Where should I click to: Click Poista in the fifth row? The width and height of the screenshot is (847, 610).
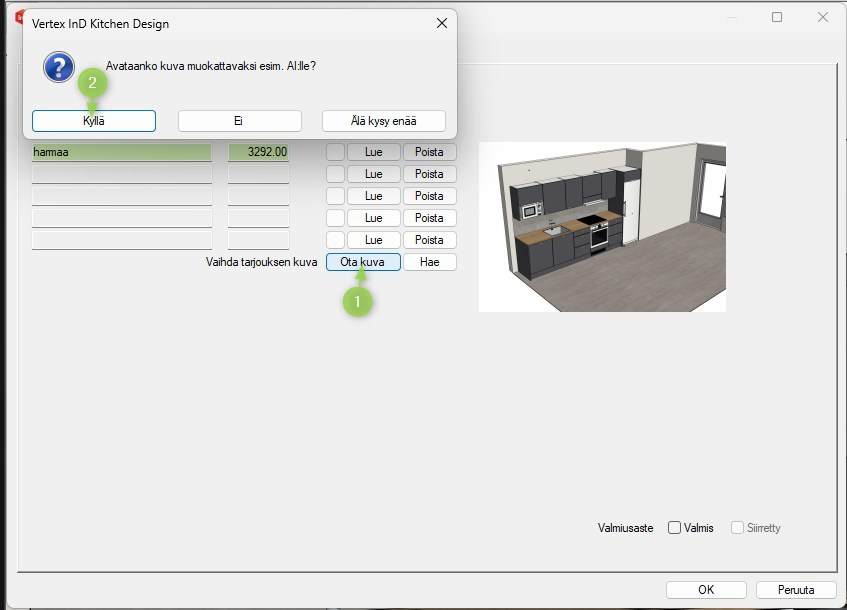click(429, 240)
